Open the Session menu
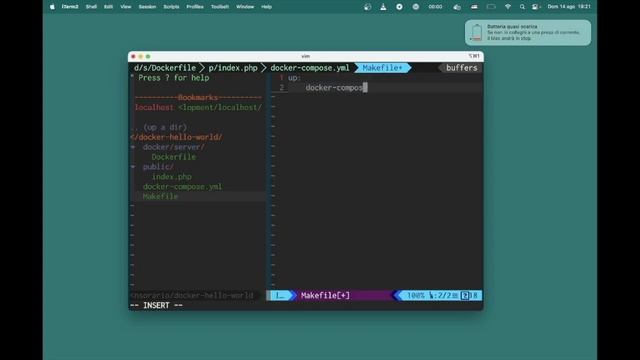The image size is (640, 360). (x=147, y=7)
